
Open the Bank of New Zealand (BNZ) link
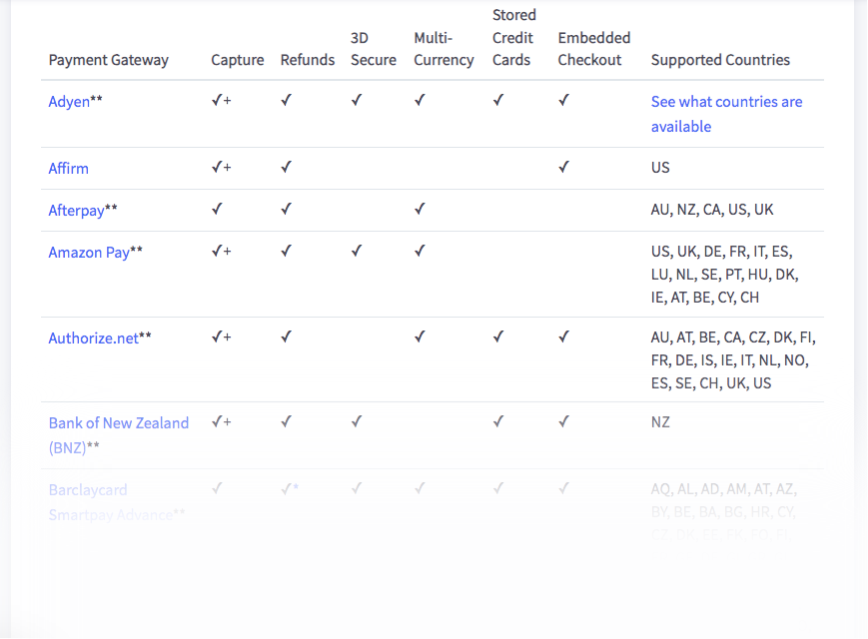point(118,435)
